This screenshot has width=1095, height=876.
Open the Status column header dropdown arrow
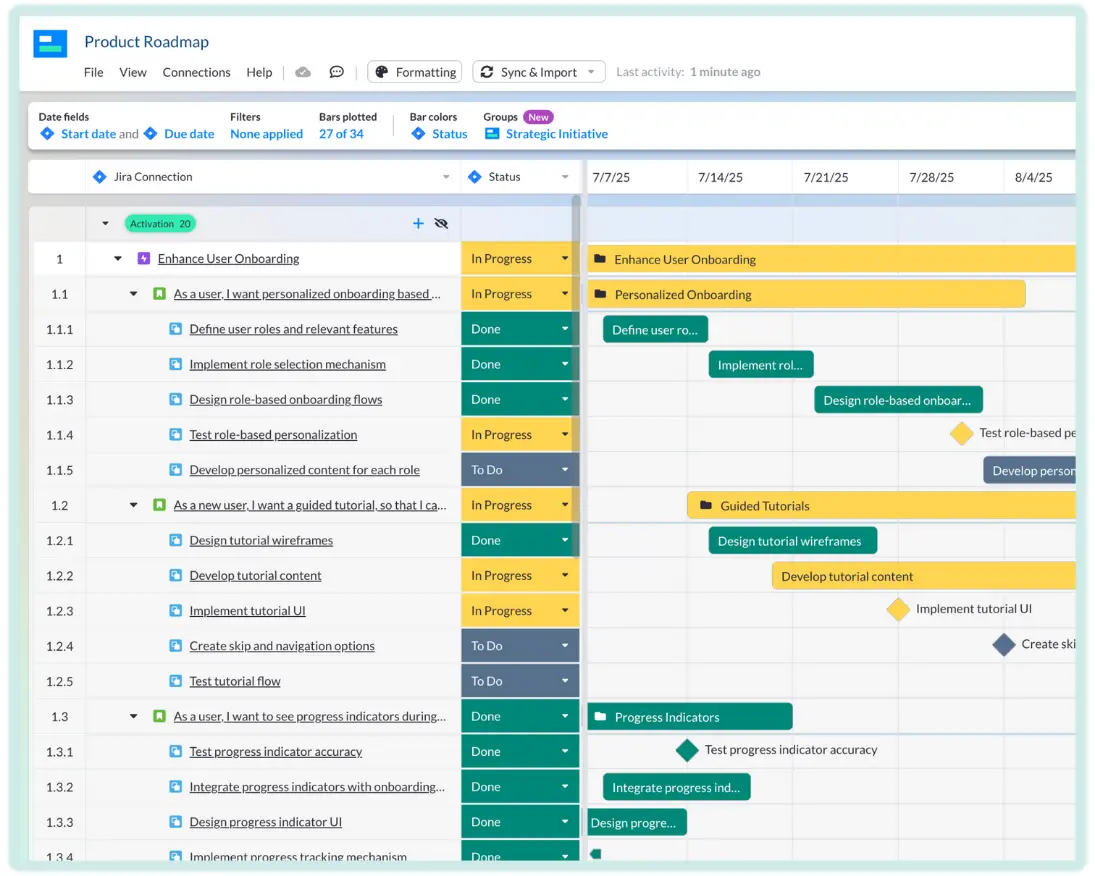(565, 177)
